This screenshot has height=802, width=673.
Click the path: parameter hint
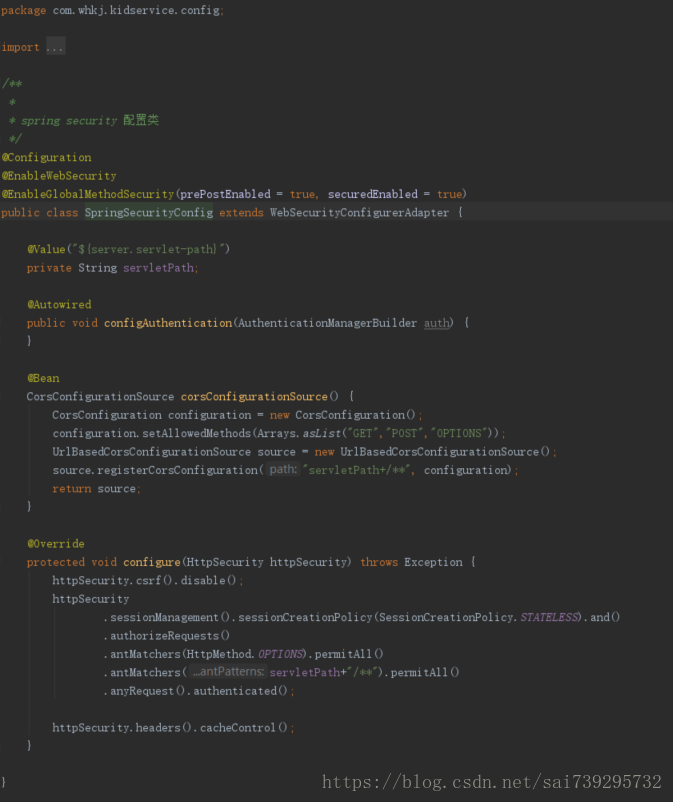283,470
